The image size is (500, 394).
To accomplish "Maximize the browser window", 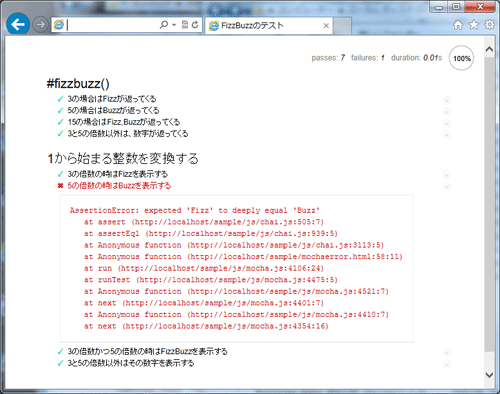I will [x=456, y=7].
